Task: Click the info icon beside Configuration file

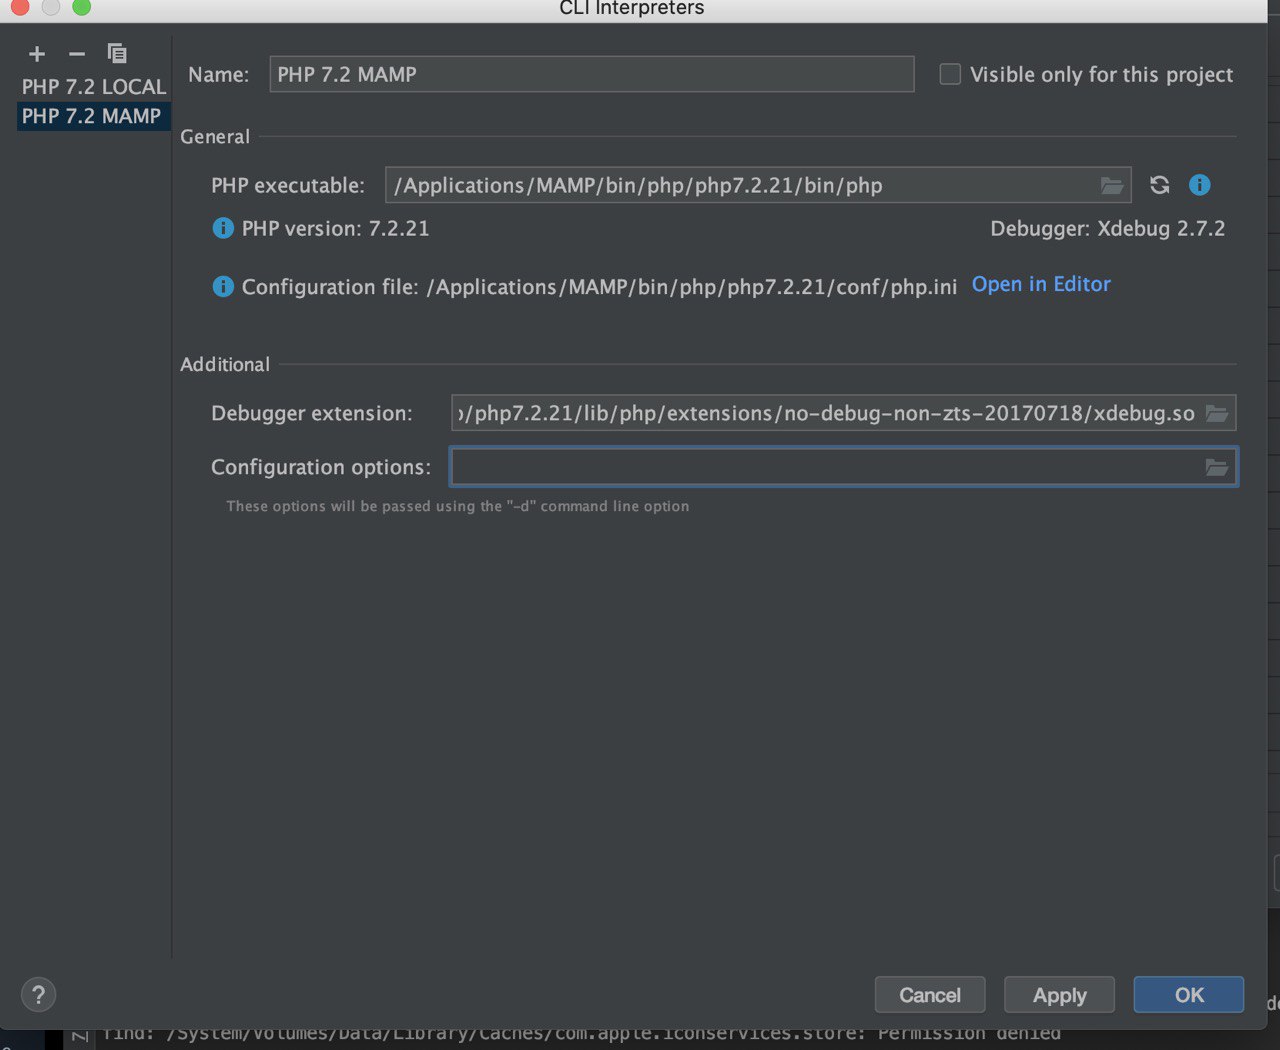Action: click(x=223, y=287)
